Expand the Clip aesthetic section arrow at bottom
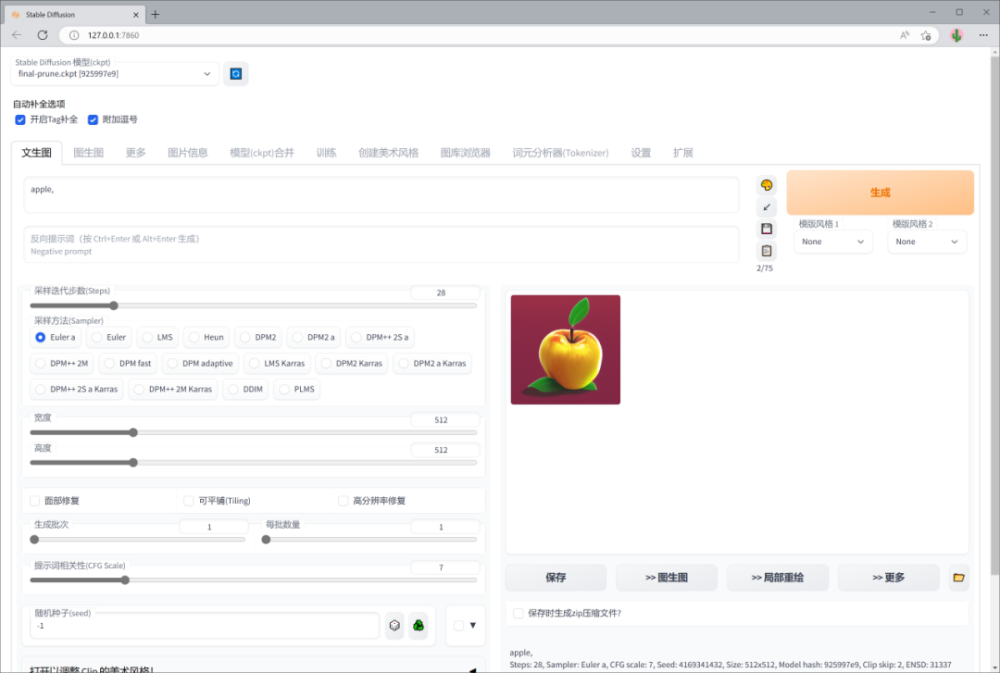Viewport: 1000px width, 673px height. [x=473, y=670]
